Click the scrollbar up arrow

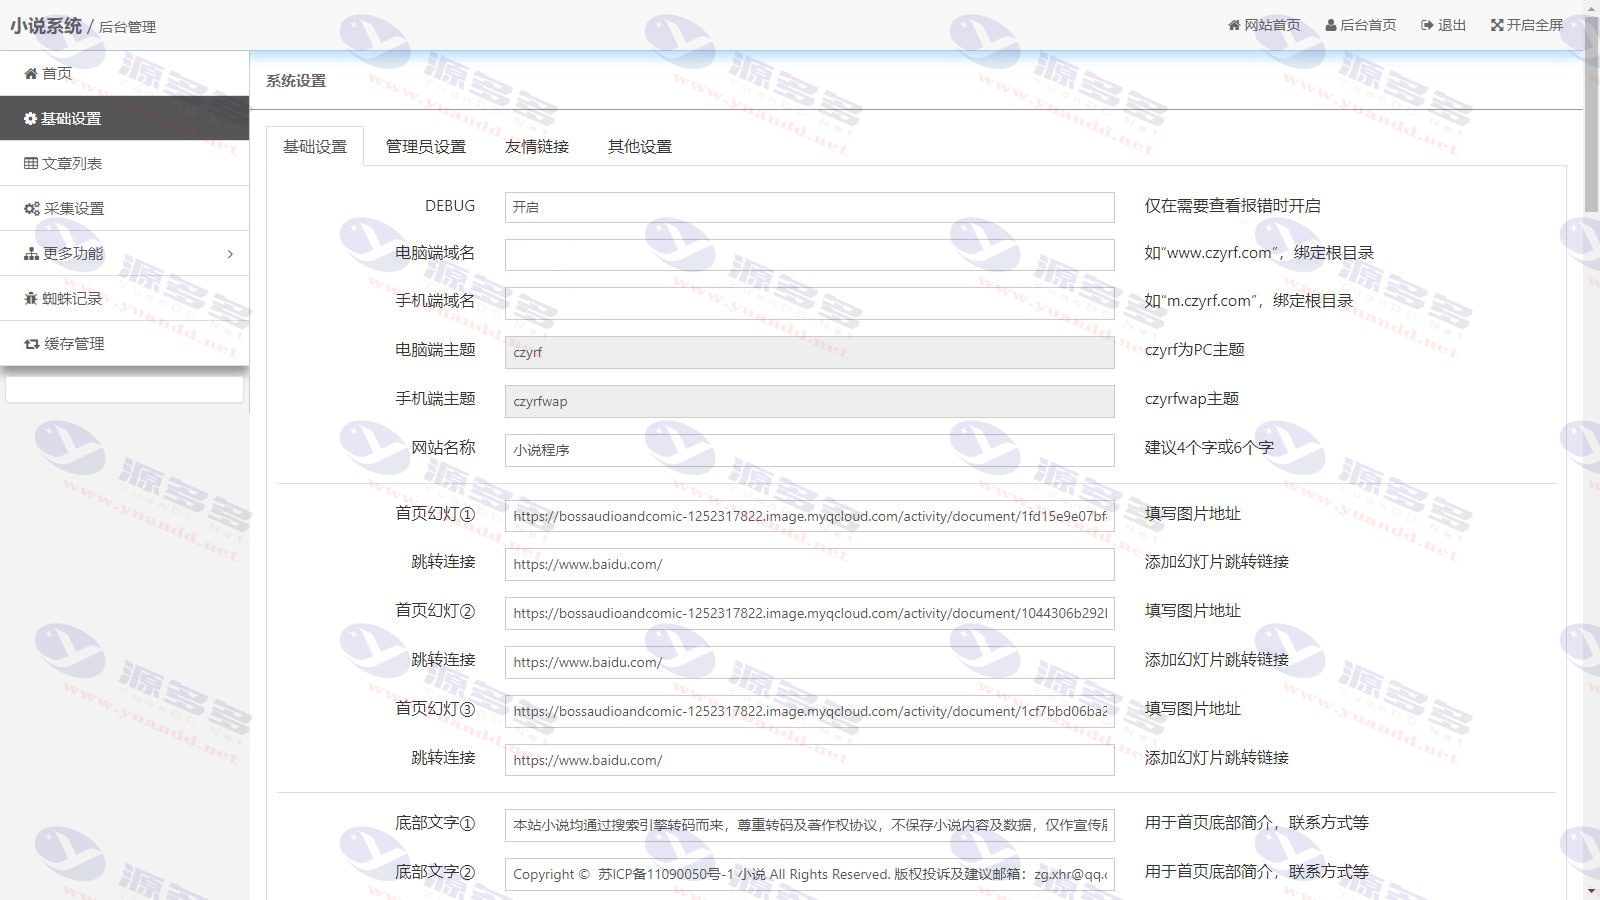click(x=1591, y=8)
